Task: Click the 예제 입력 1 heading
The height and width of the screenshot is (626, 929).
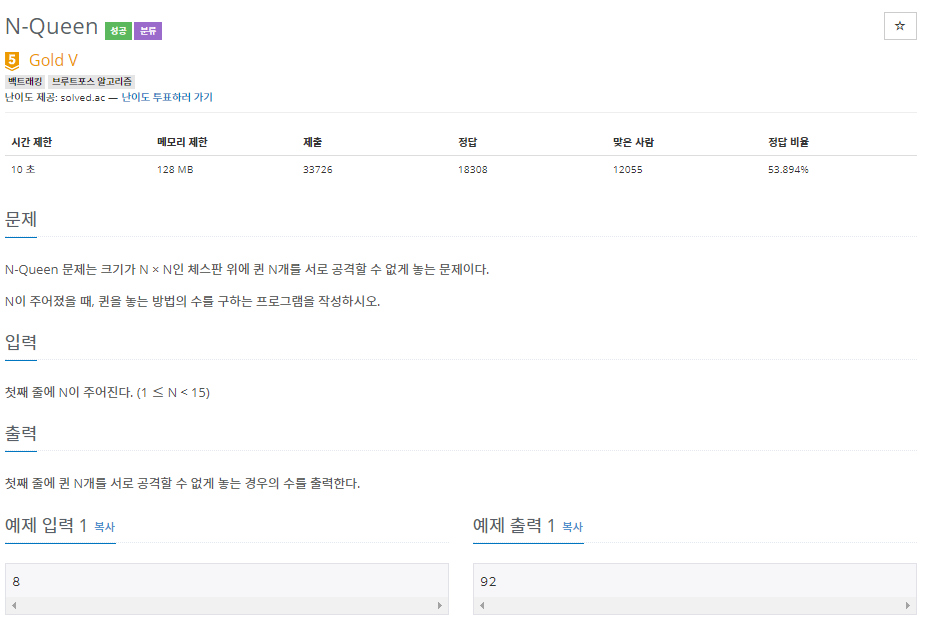Action: (x=46, y=525)
